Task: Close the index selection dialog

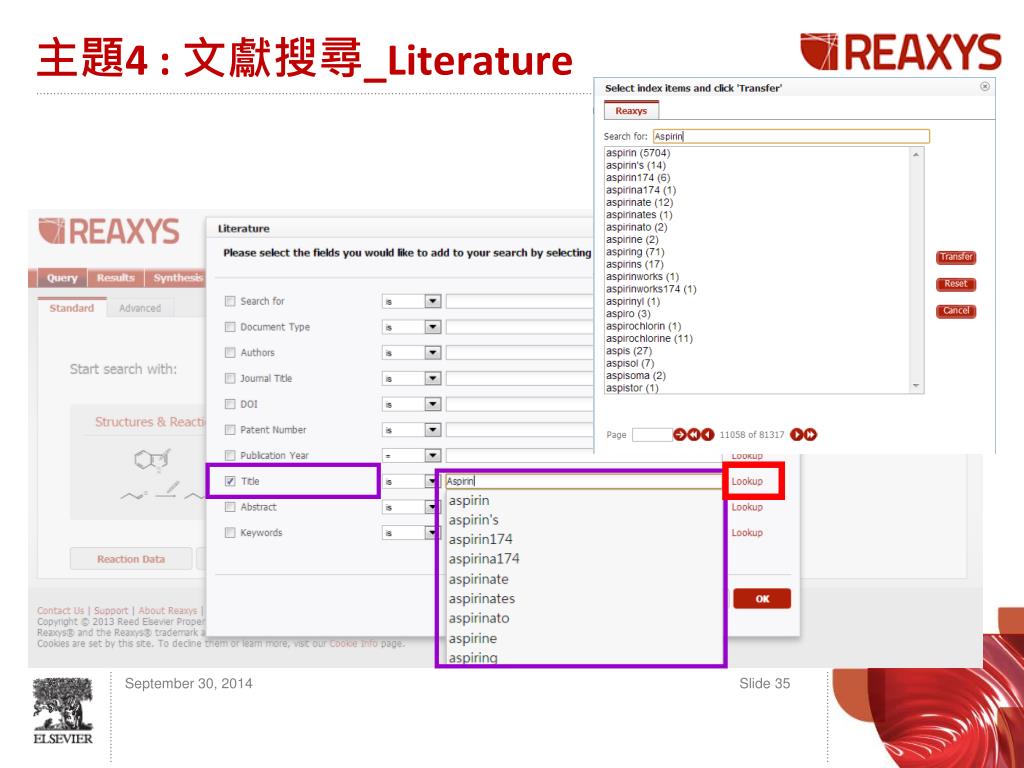Action: coord(985,87)
